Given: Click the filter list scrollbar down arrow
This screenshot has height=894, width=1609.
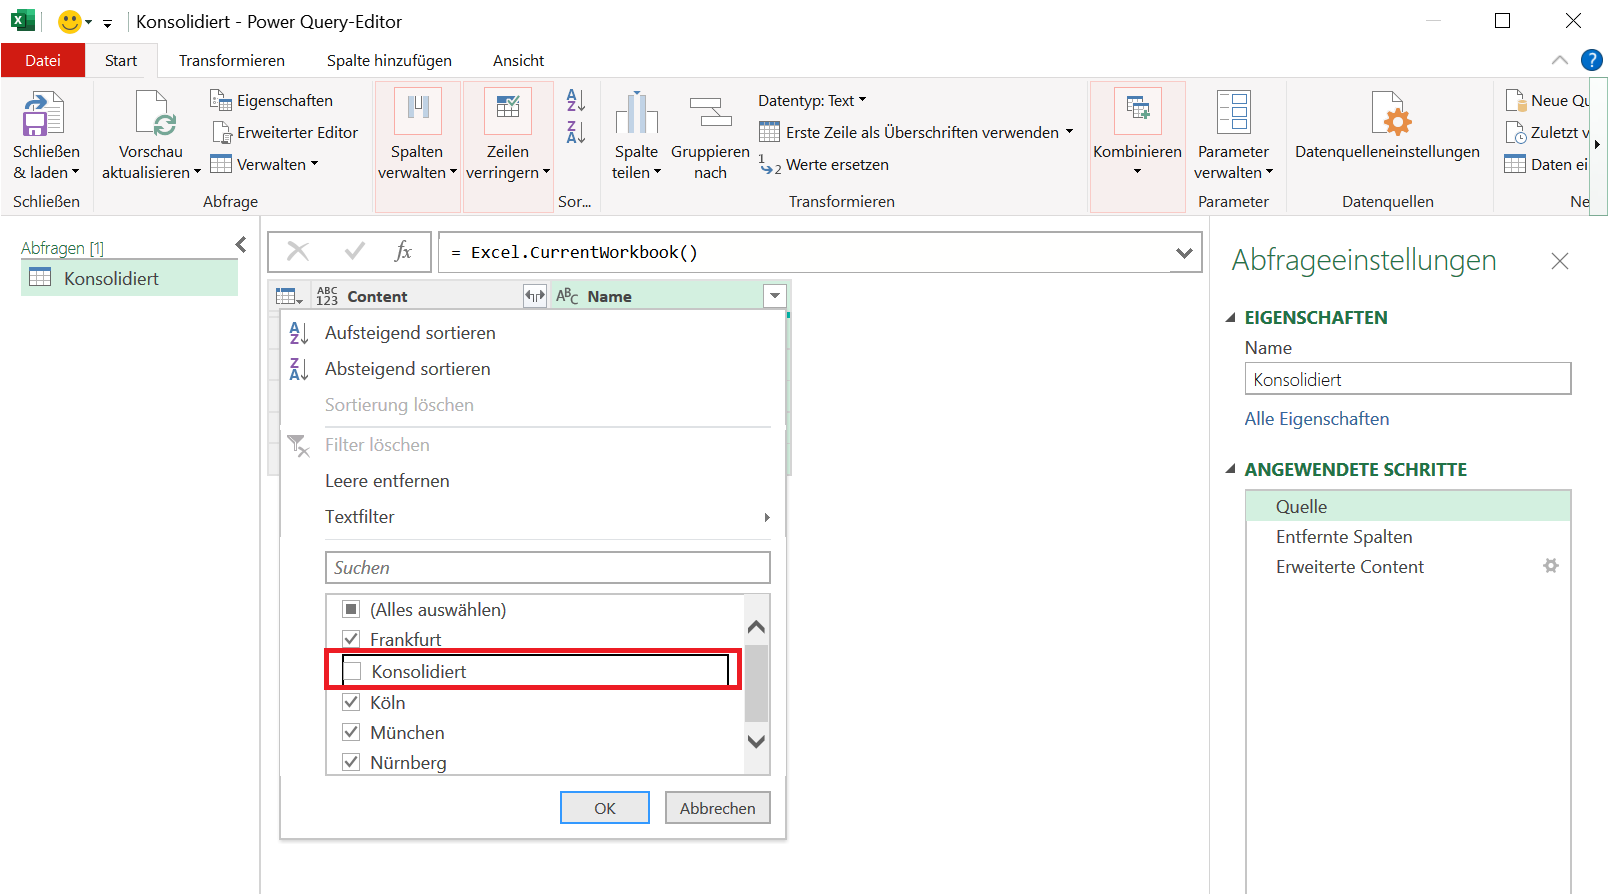Looking at the screenshot, I should pos(757,742).
